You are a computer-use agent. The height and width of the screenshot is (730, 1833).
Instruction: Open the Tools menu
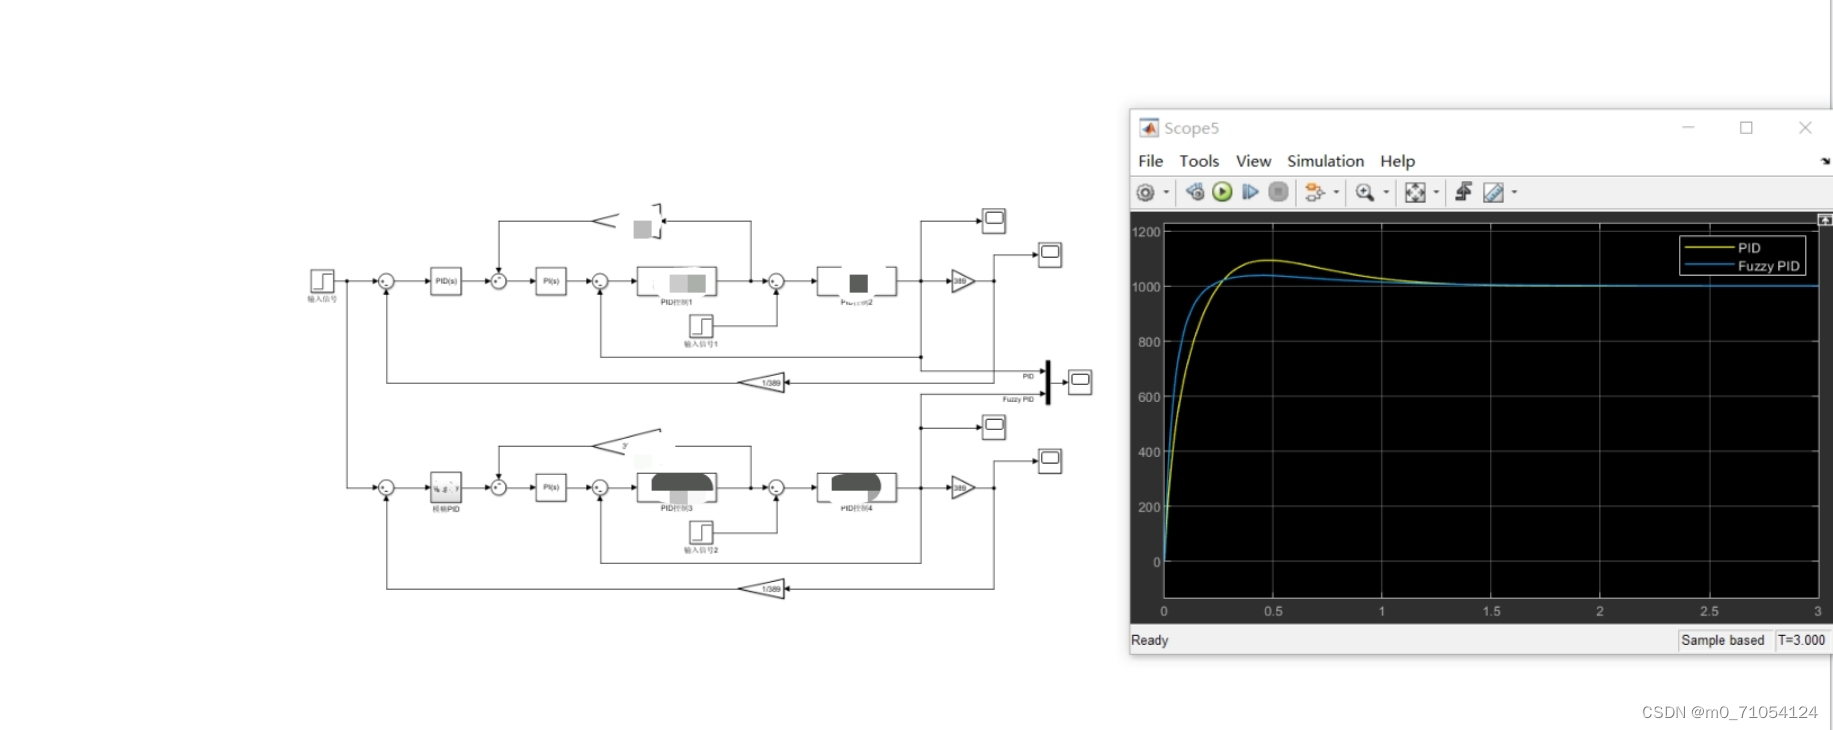1199,161
